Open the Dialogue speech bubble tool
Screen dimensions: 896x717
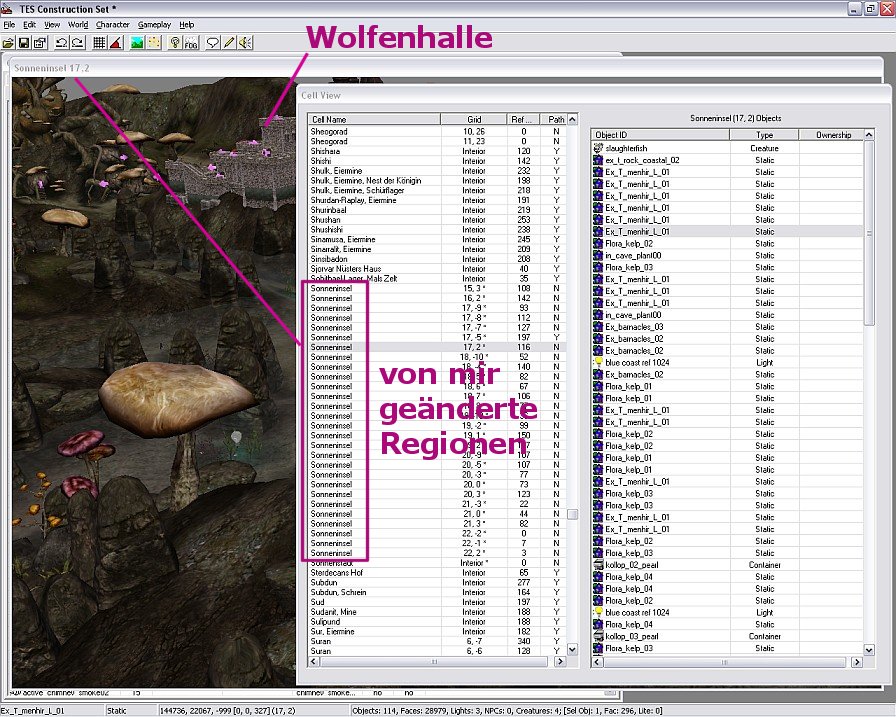(212, 43)
